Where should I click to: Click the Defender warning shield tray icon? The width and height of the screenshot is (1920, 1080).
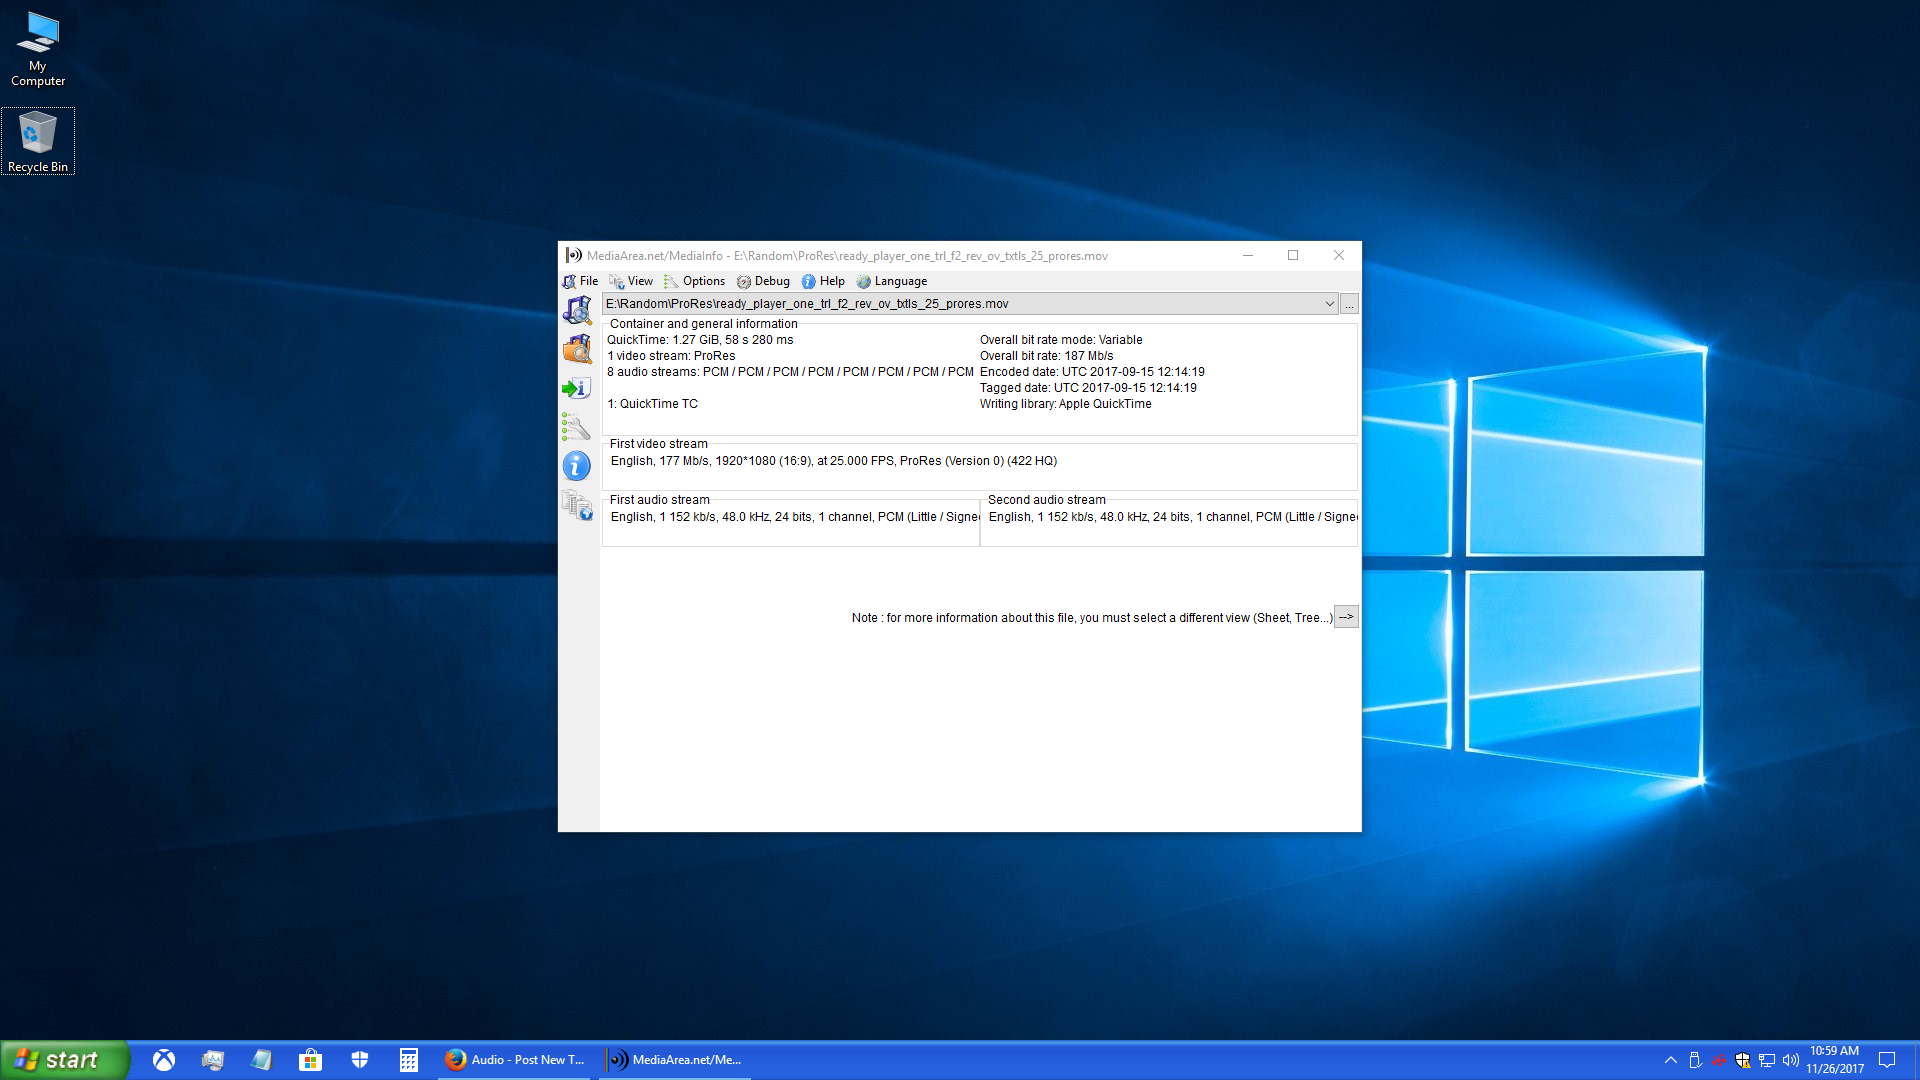click(1743, 1060)
